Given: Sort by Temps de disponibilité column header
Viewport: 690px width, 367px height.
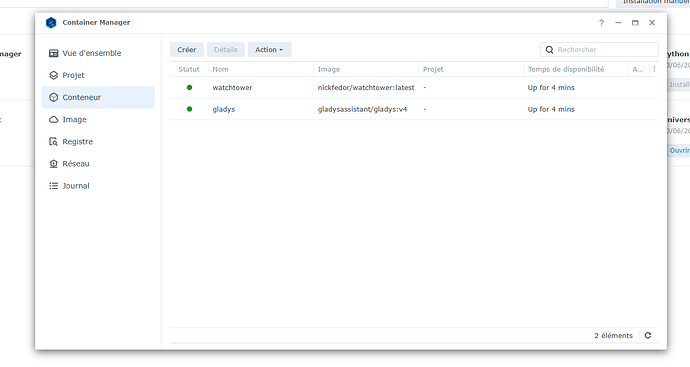Looking at the screenshot, I should [x=576, y=69].
